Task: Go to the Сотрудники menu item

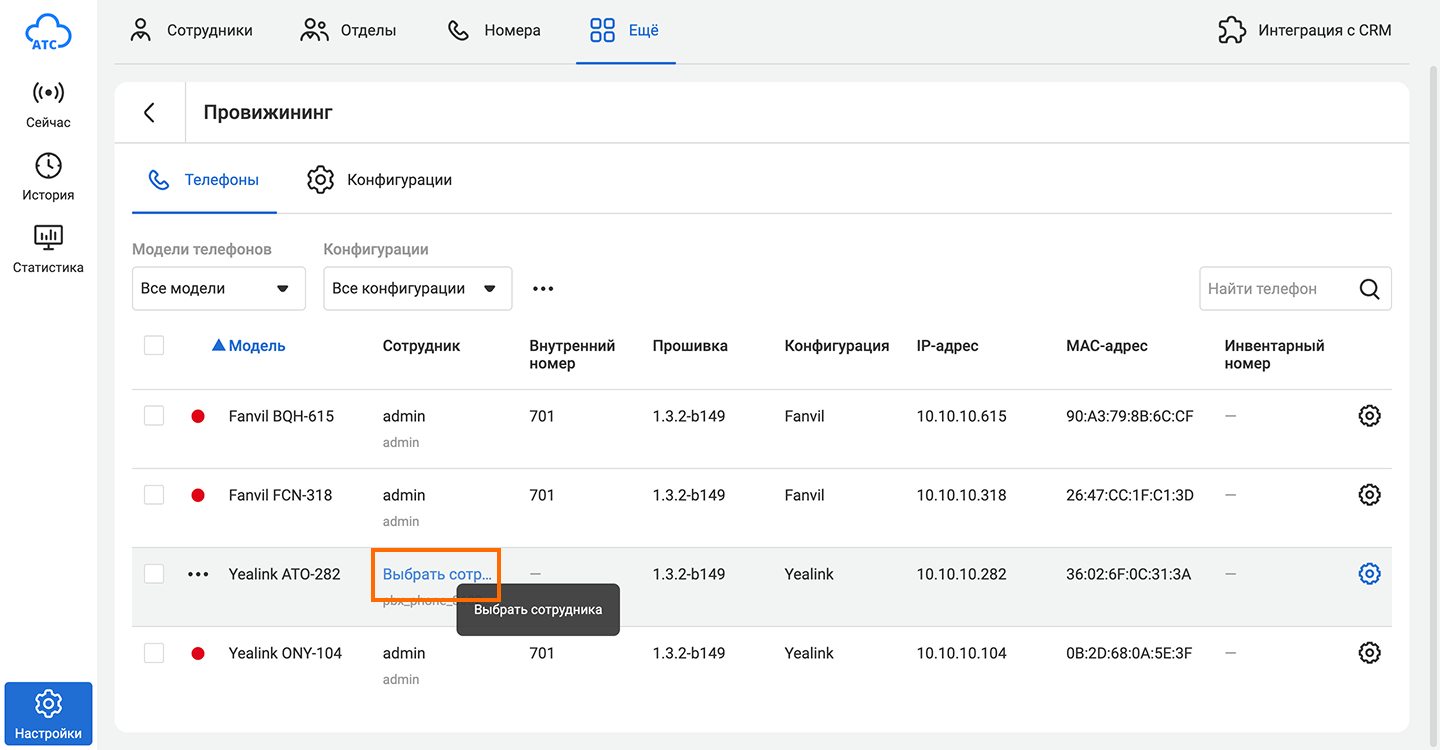Action: point(192,30)
